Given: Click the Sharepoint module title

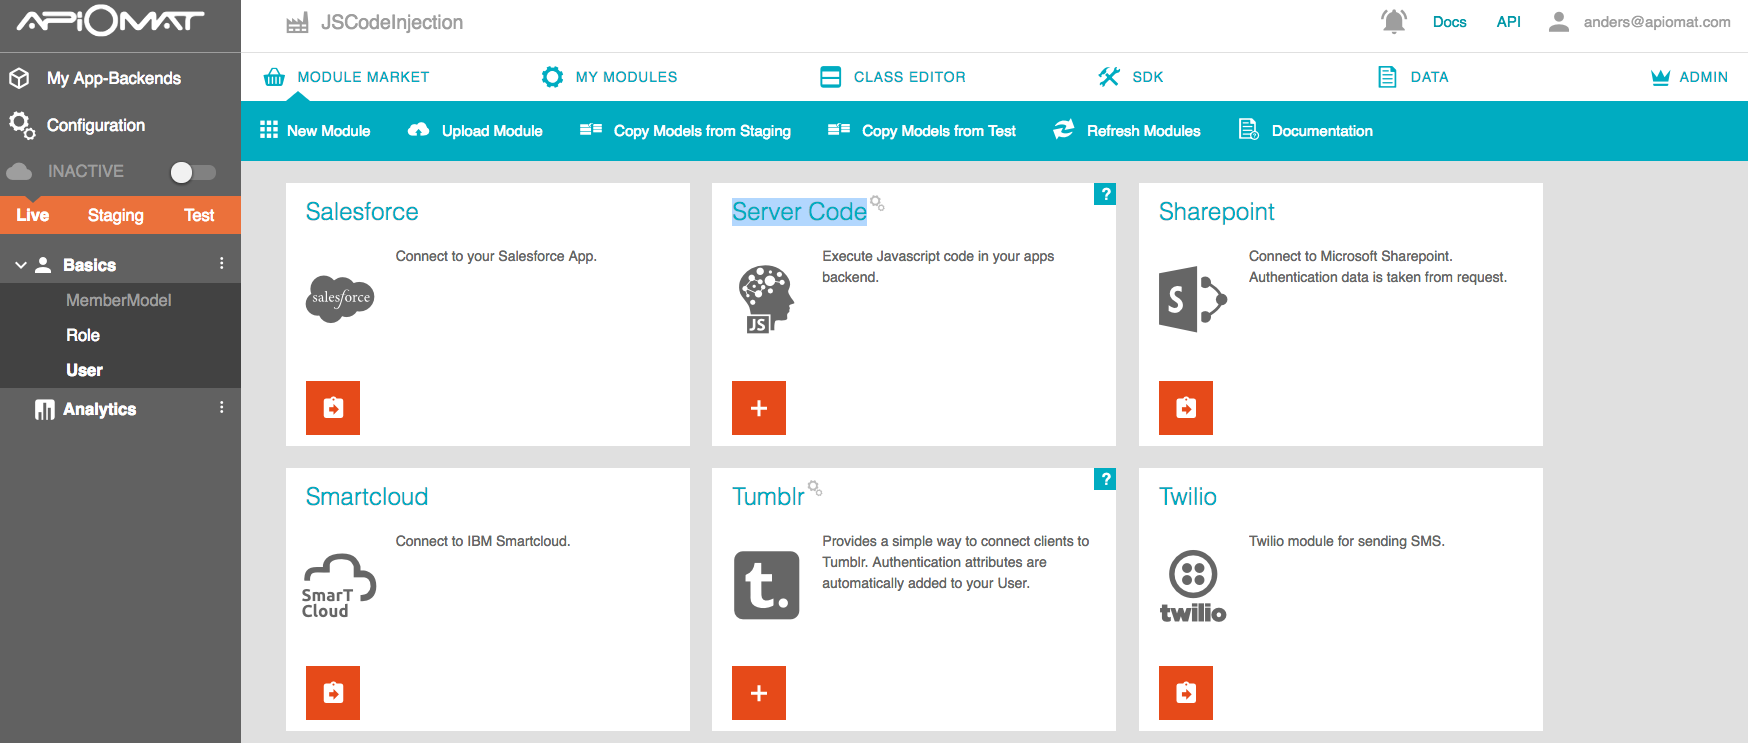Looking at the screenshot, I should point(1217,212).
